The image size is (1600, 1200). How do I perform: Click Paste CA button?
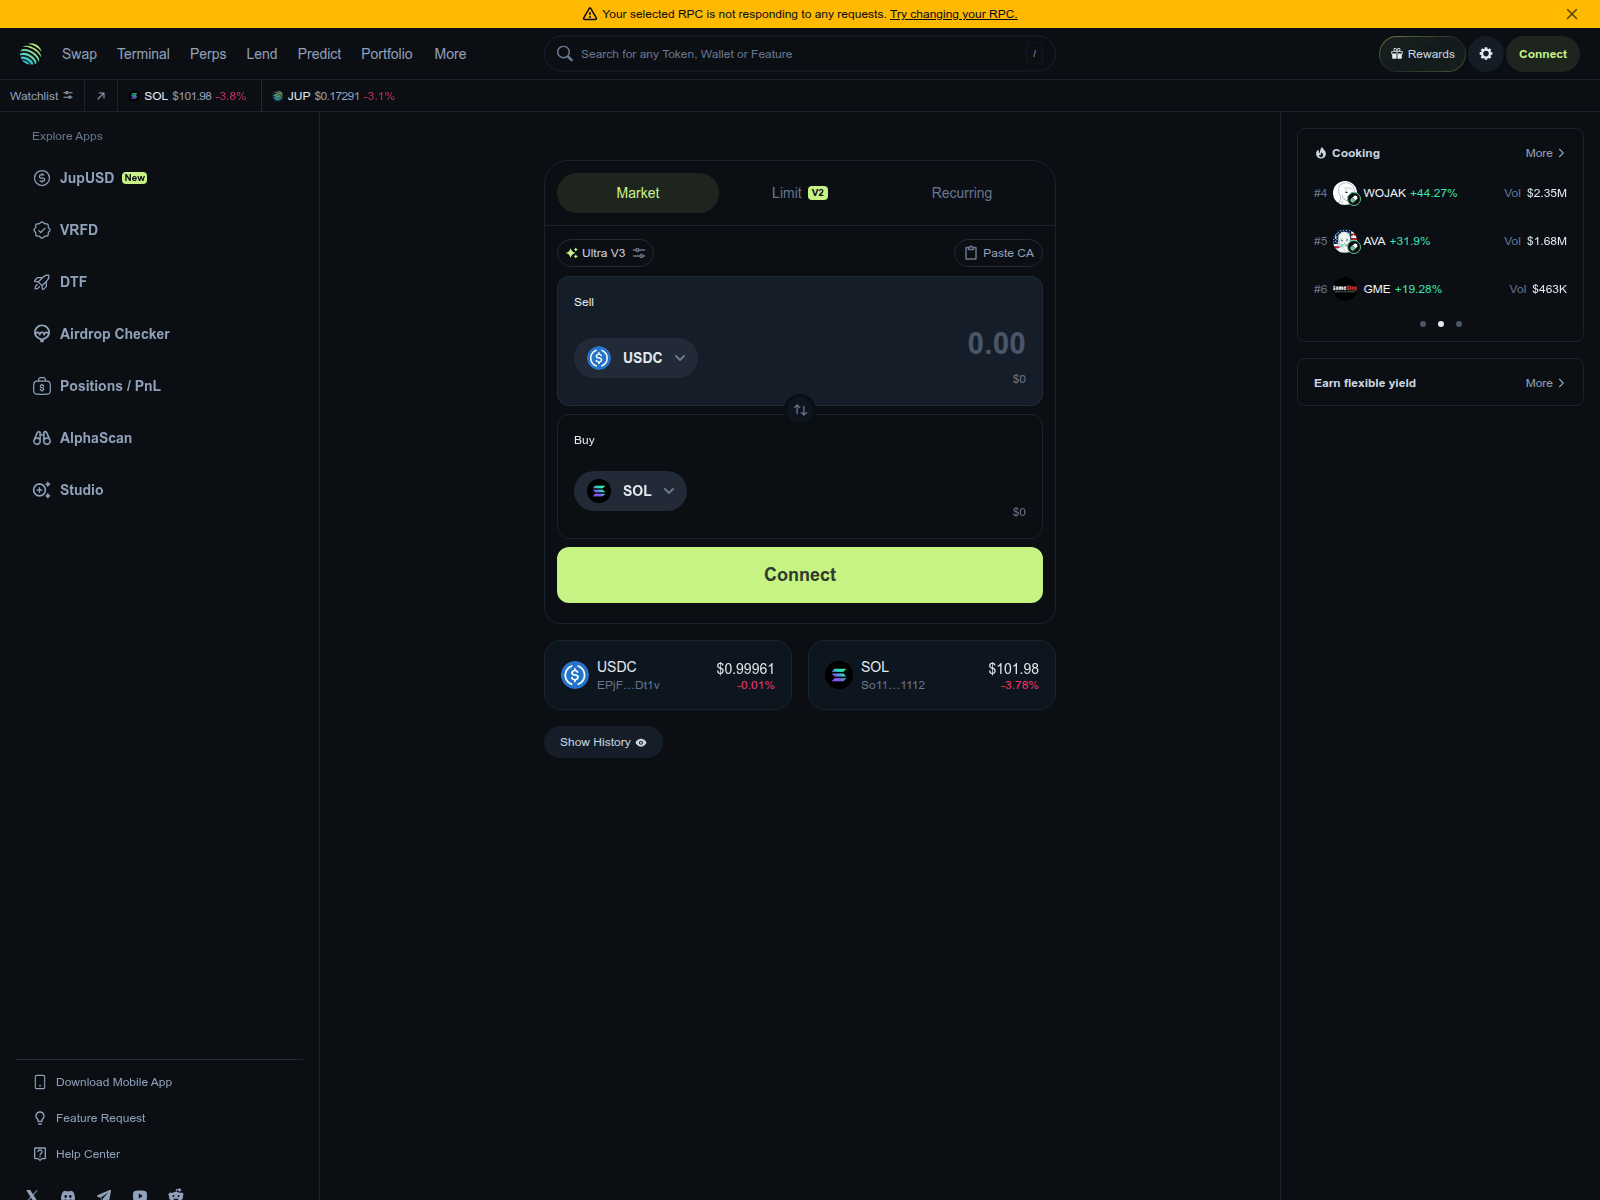(x=998, y=253)
